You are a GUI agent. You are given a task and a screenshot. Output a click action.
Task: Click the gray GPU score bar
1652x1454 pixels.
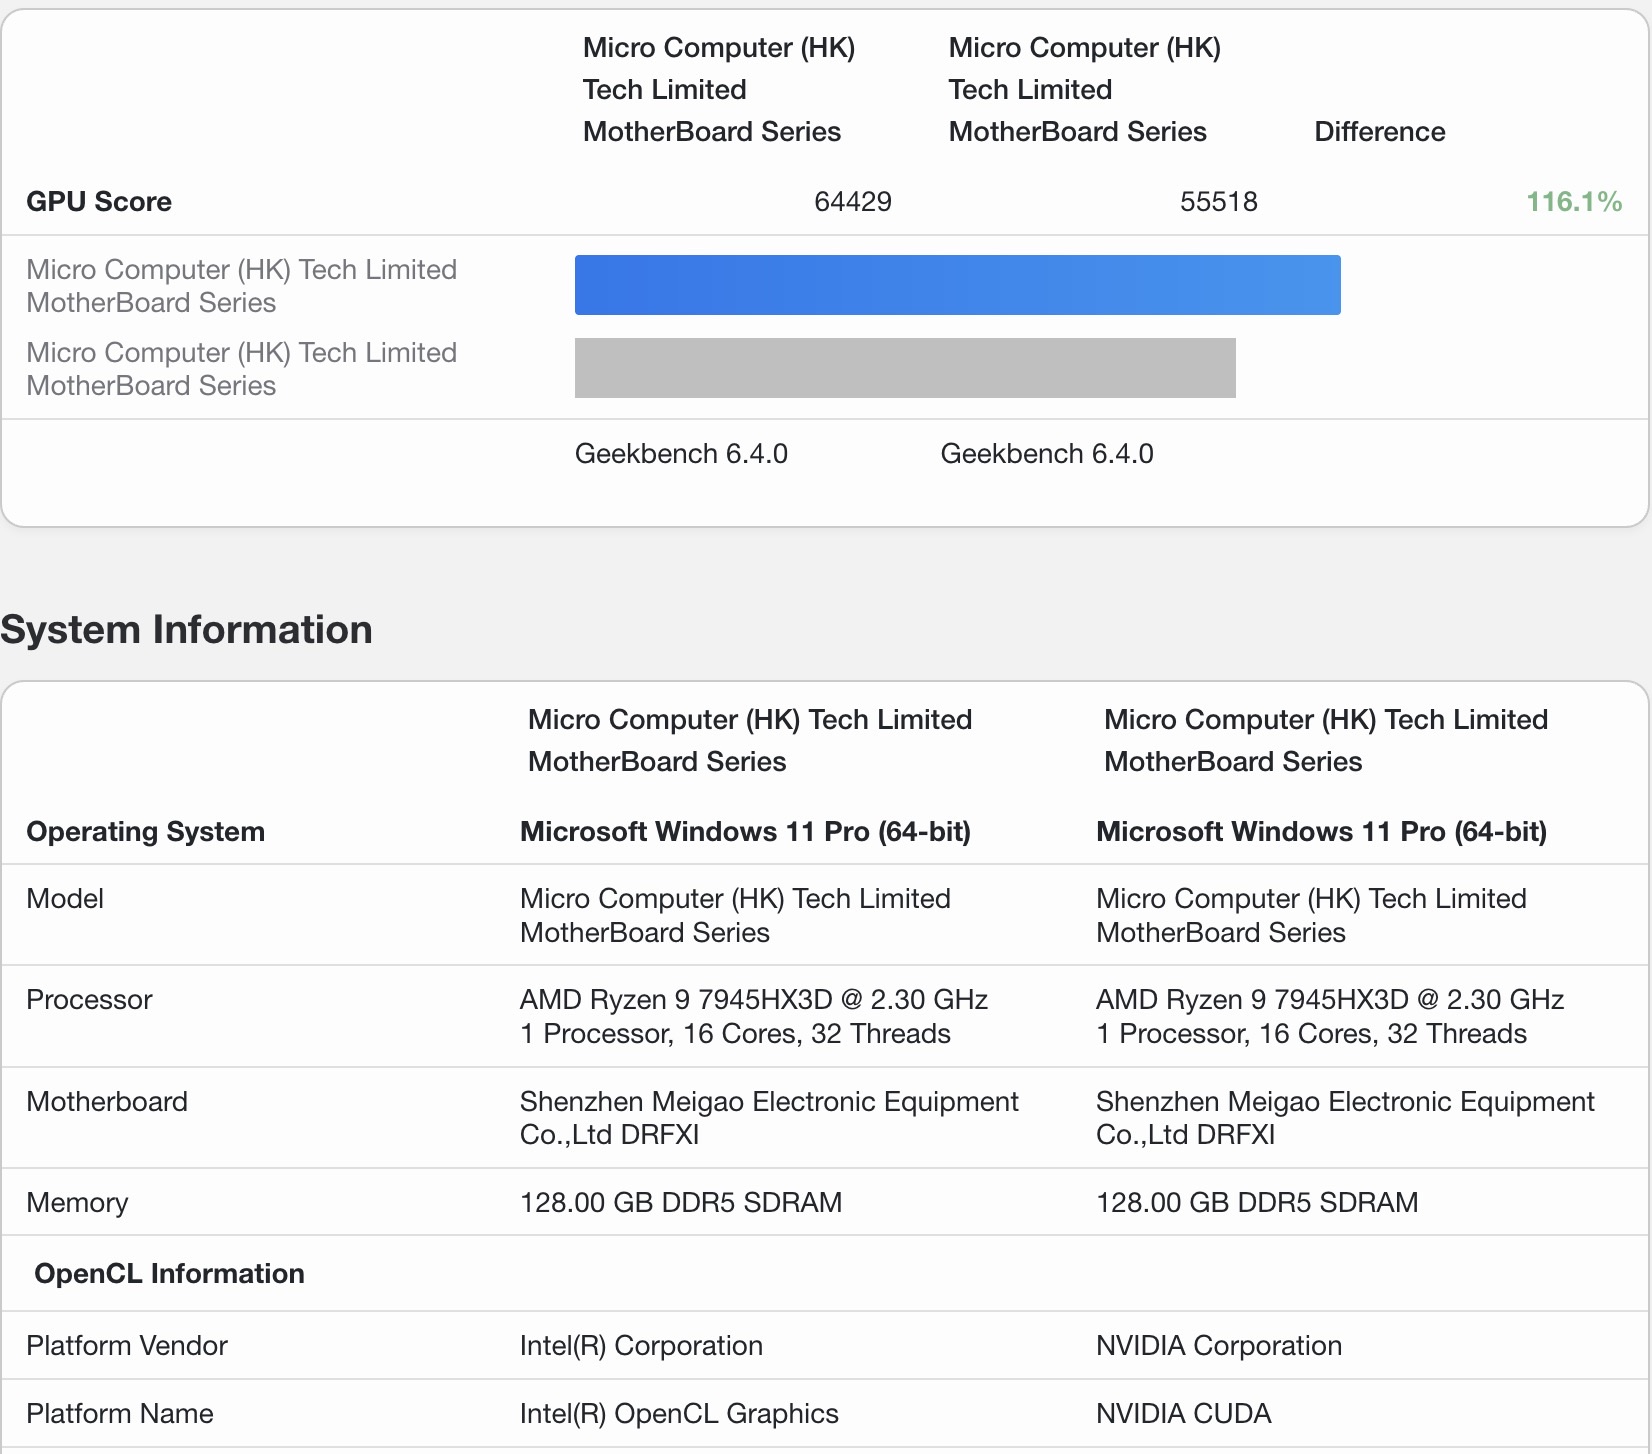click(905, 368)
